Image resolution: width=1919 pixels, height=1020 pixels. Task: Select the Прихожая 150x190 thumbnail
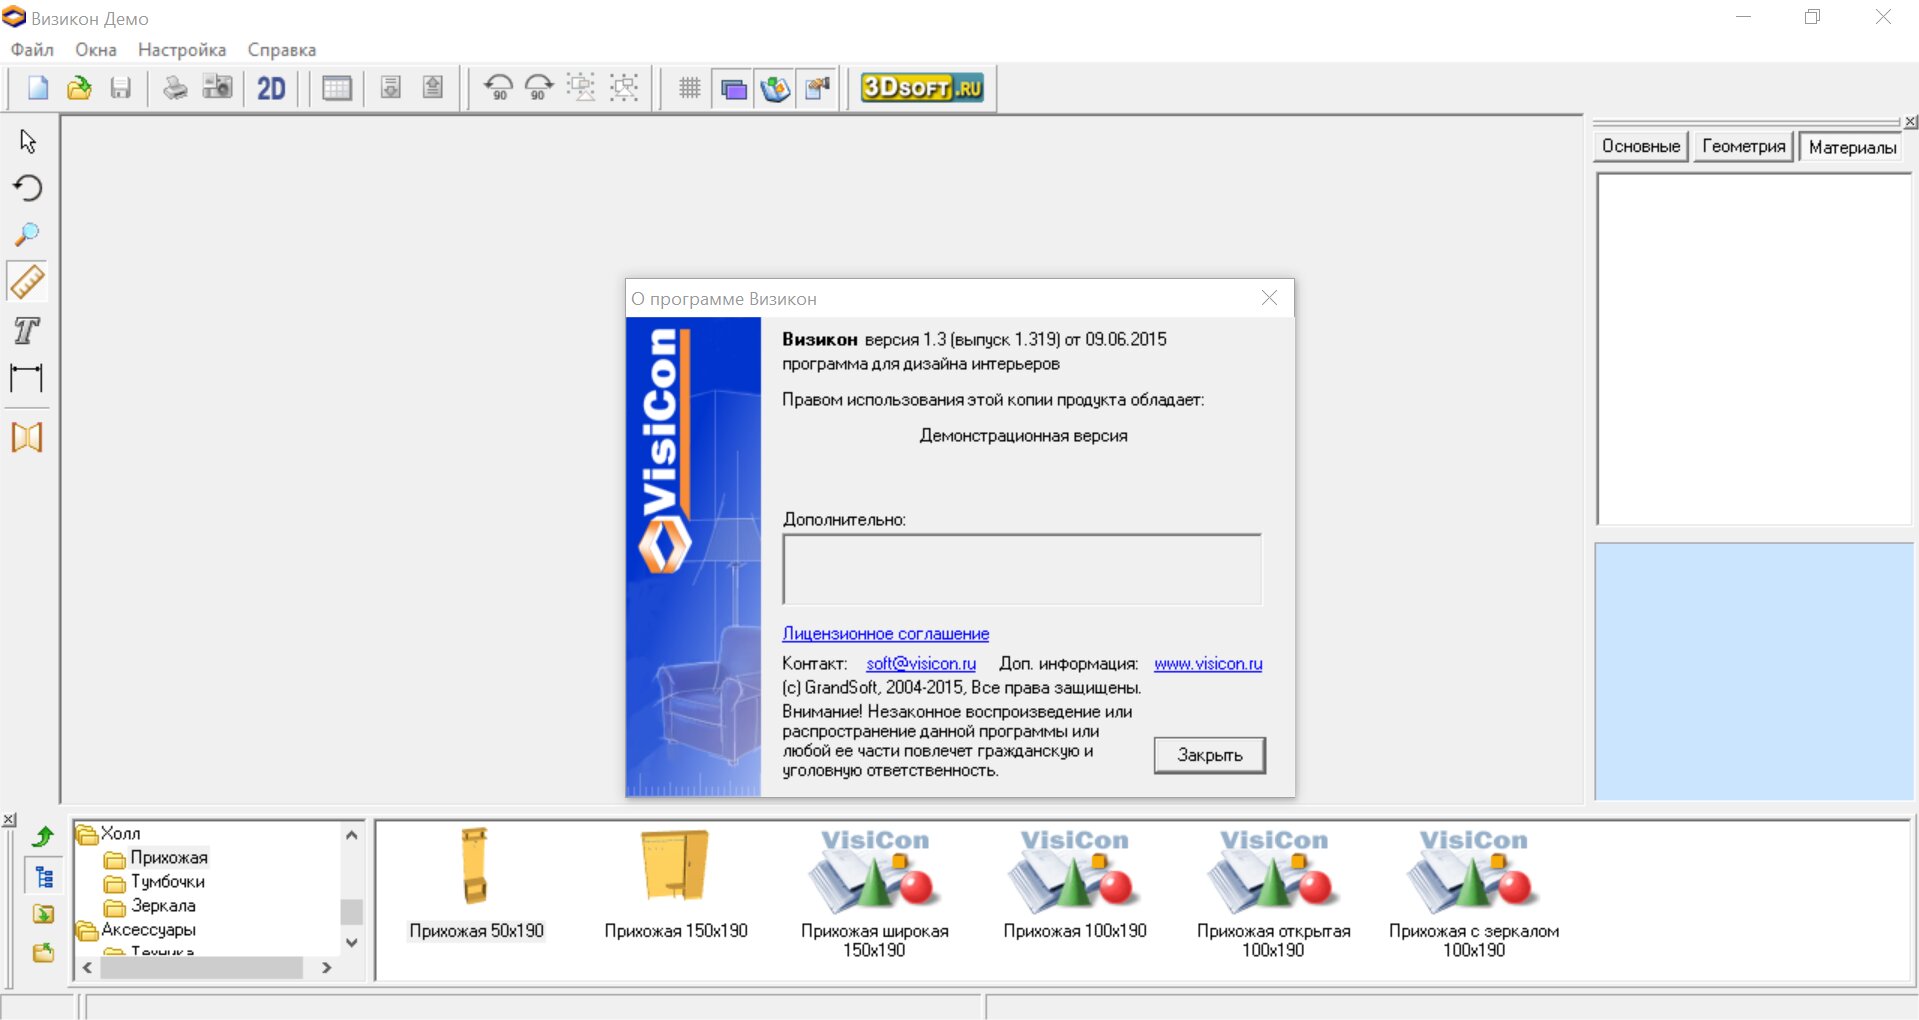pyautogui.click(x=676, y=884)
